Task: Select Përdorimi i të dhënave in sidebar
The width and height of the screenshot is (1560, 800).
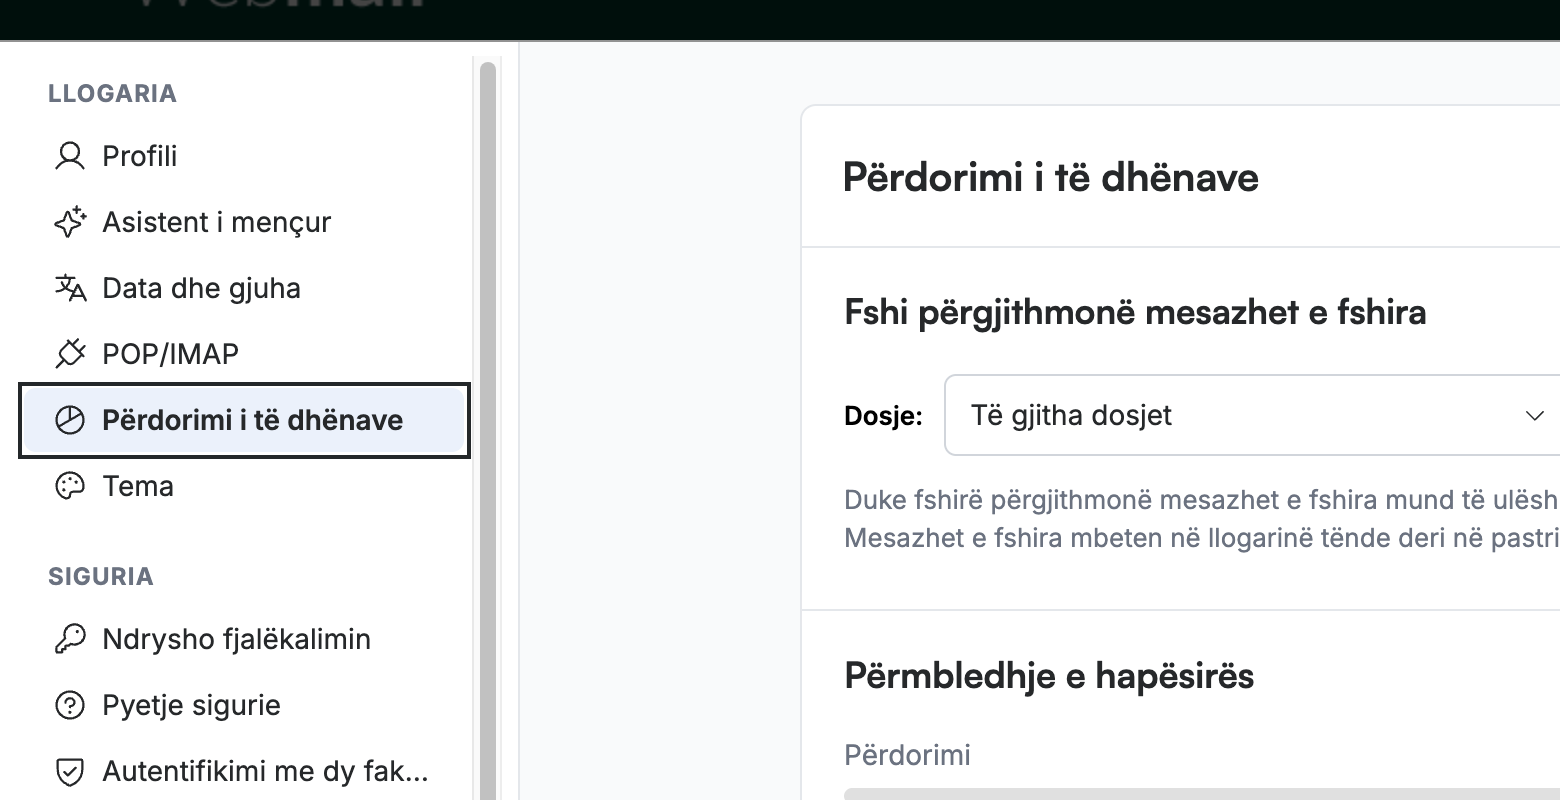Action: click(244, 420)
